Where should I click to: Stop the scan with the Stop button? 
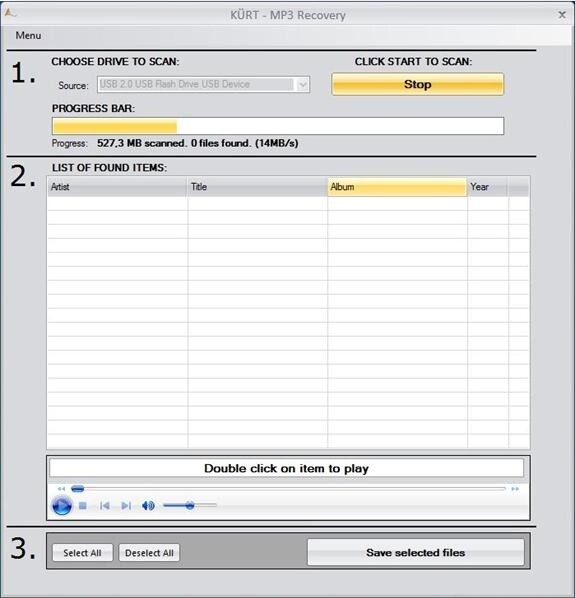418,84
